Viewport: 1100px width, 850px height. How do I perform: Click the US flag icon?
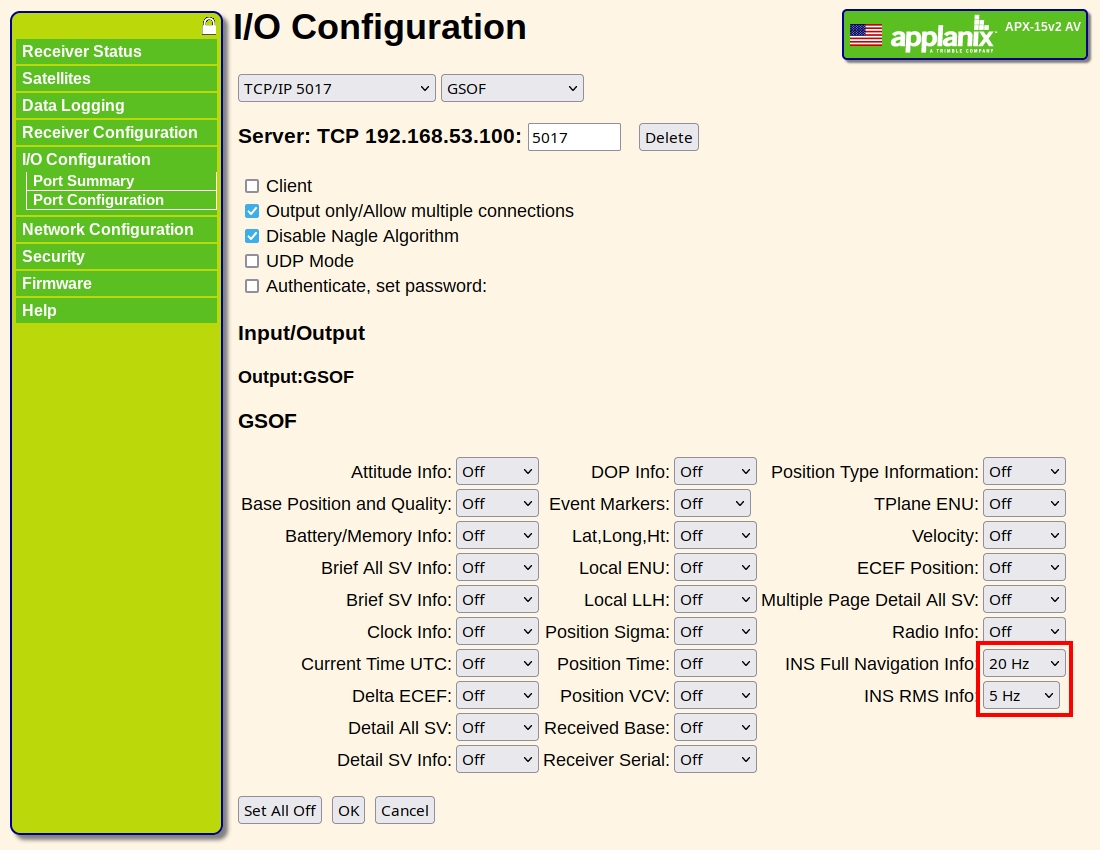click(866, 34)
